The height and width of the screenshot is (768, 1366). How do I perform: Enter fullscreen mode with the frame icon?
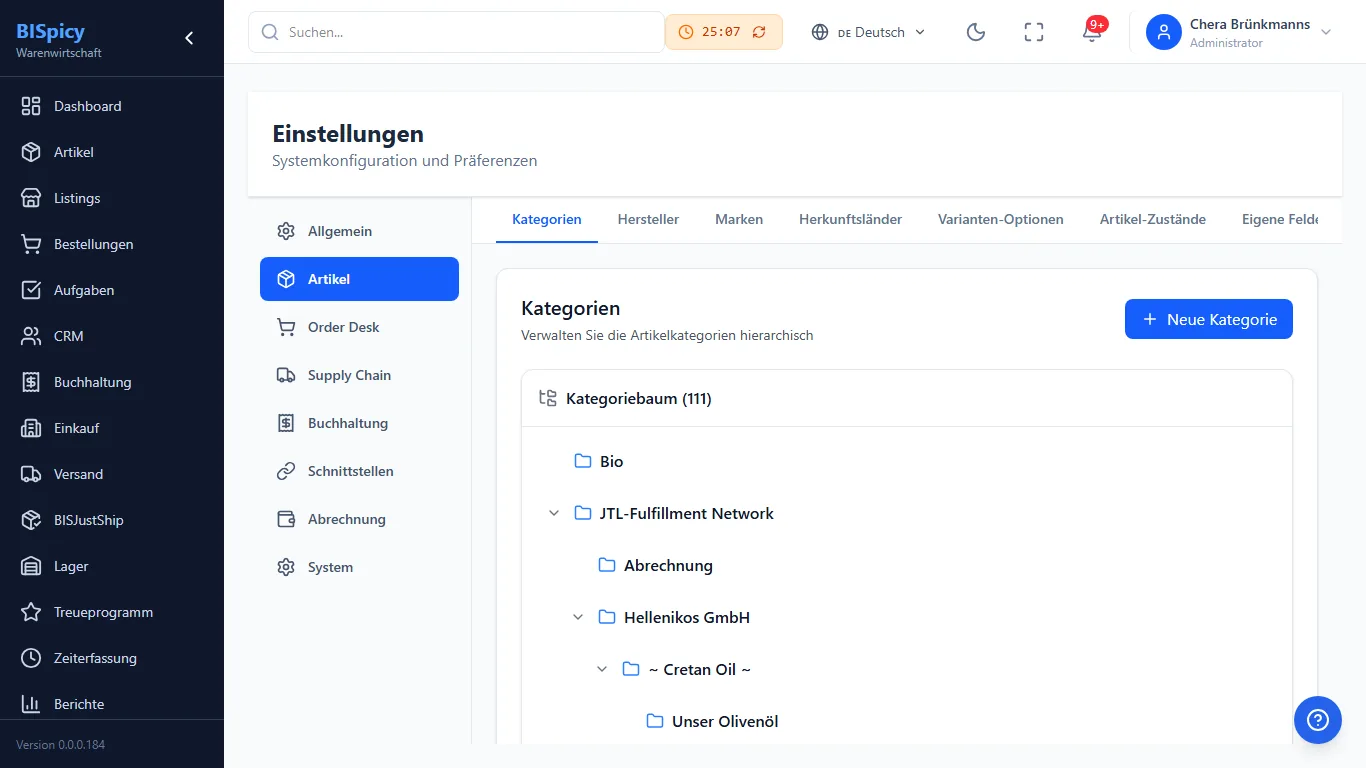1034,32
